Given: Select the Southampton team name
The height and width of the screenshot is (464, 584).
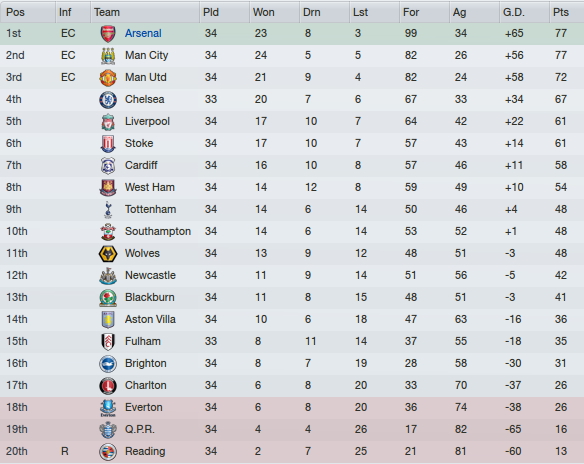Looking at the screenshot, I should coord(158,231).
